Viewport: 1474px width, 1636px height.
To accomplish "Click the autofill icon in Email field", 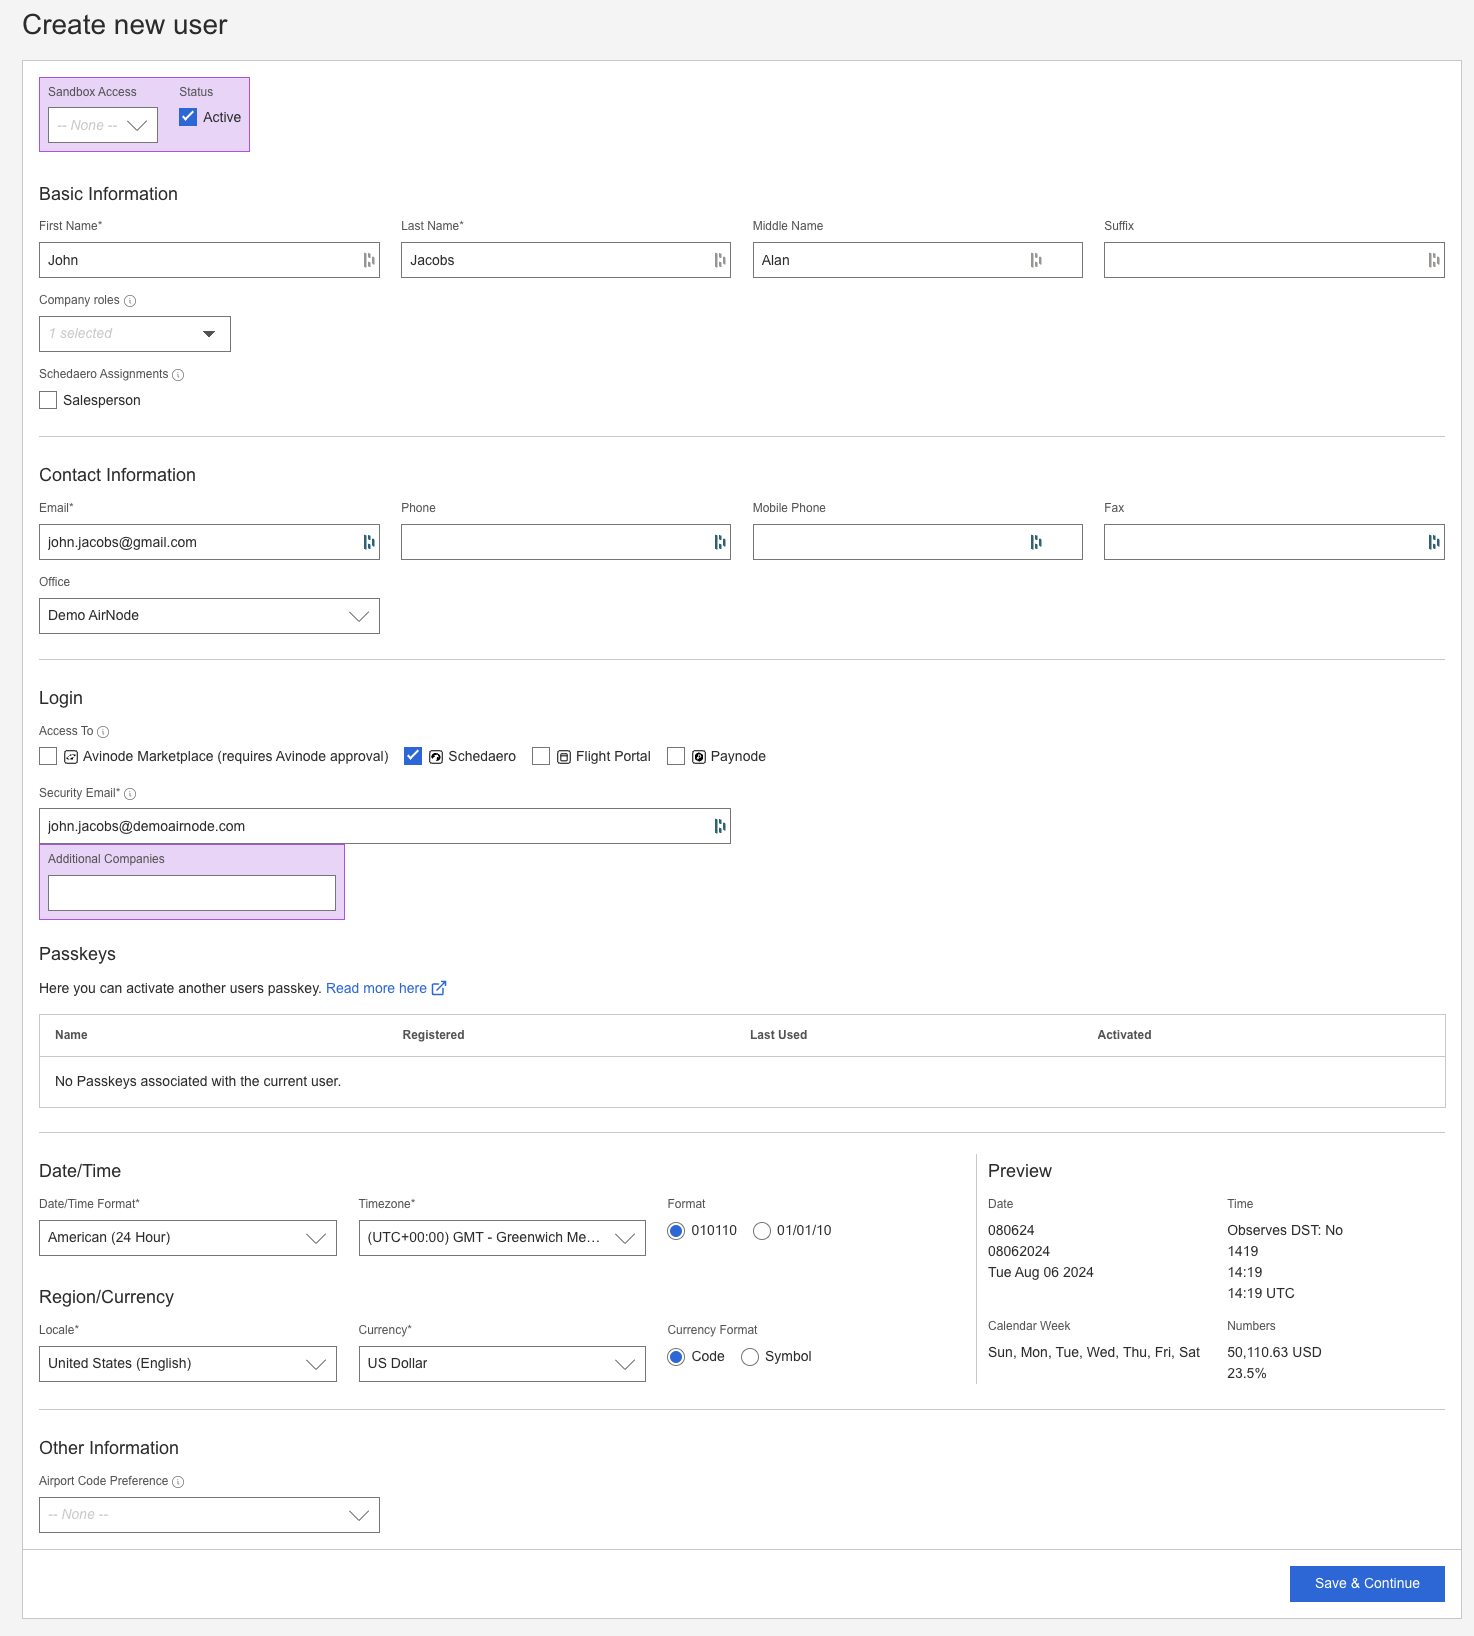I will click(x=369, y=542).
